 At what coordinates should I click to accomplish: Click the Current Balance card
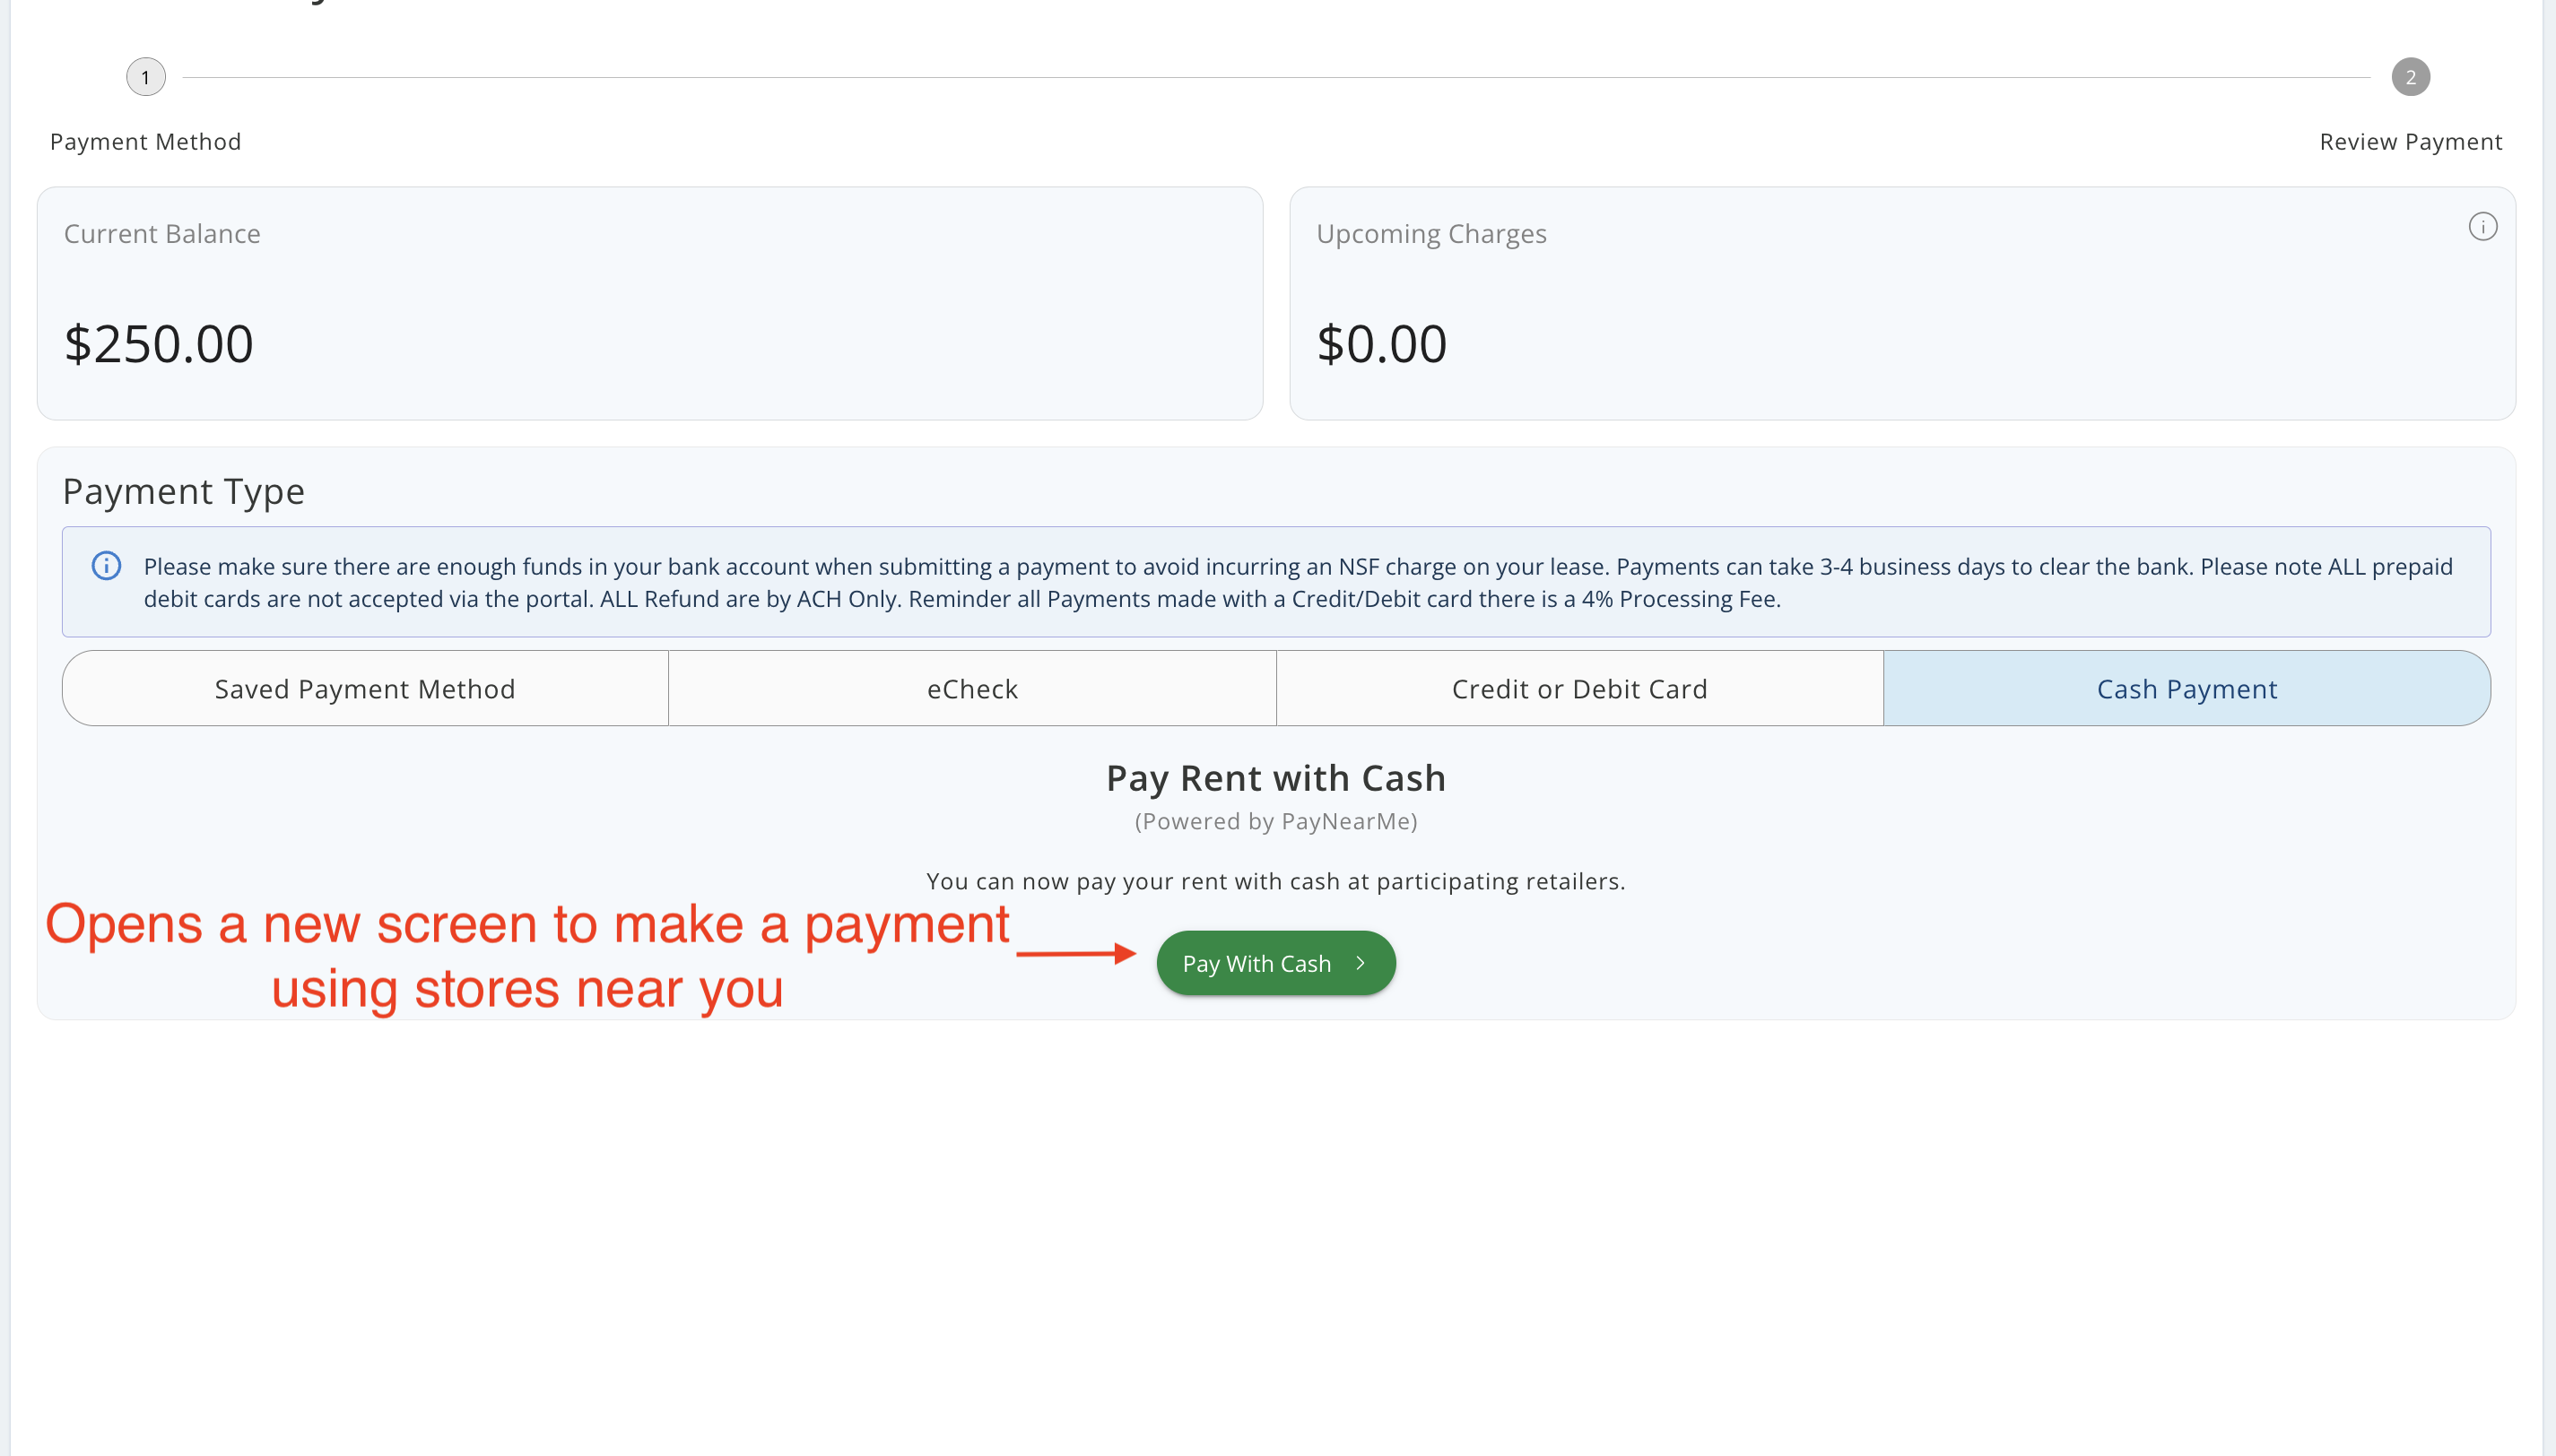650,303
